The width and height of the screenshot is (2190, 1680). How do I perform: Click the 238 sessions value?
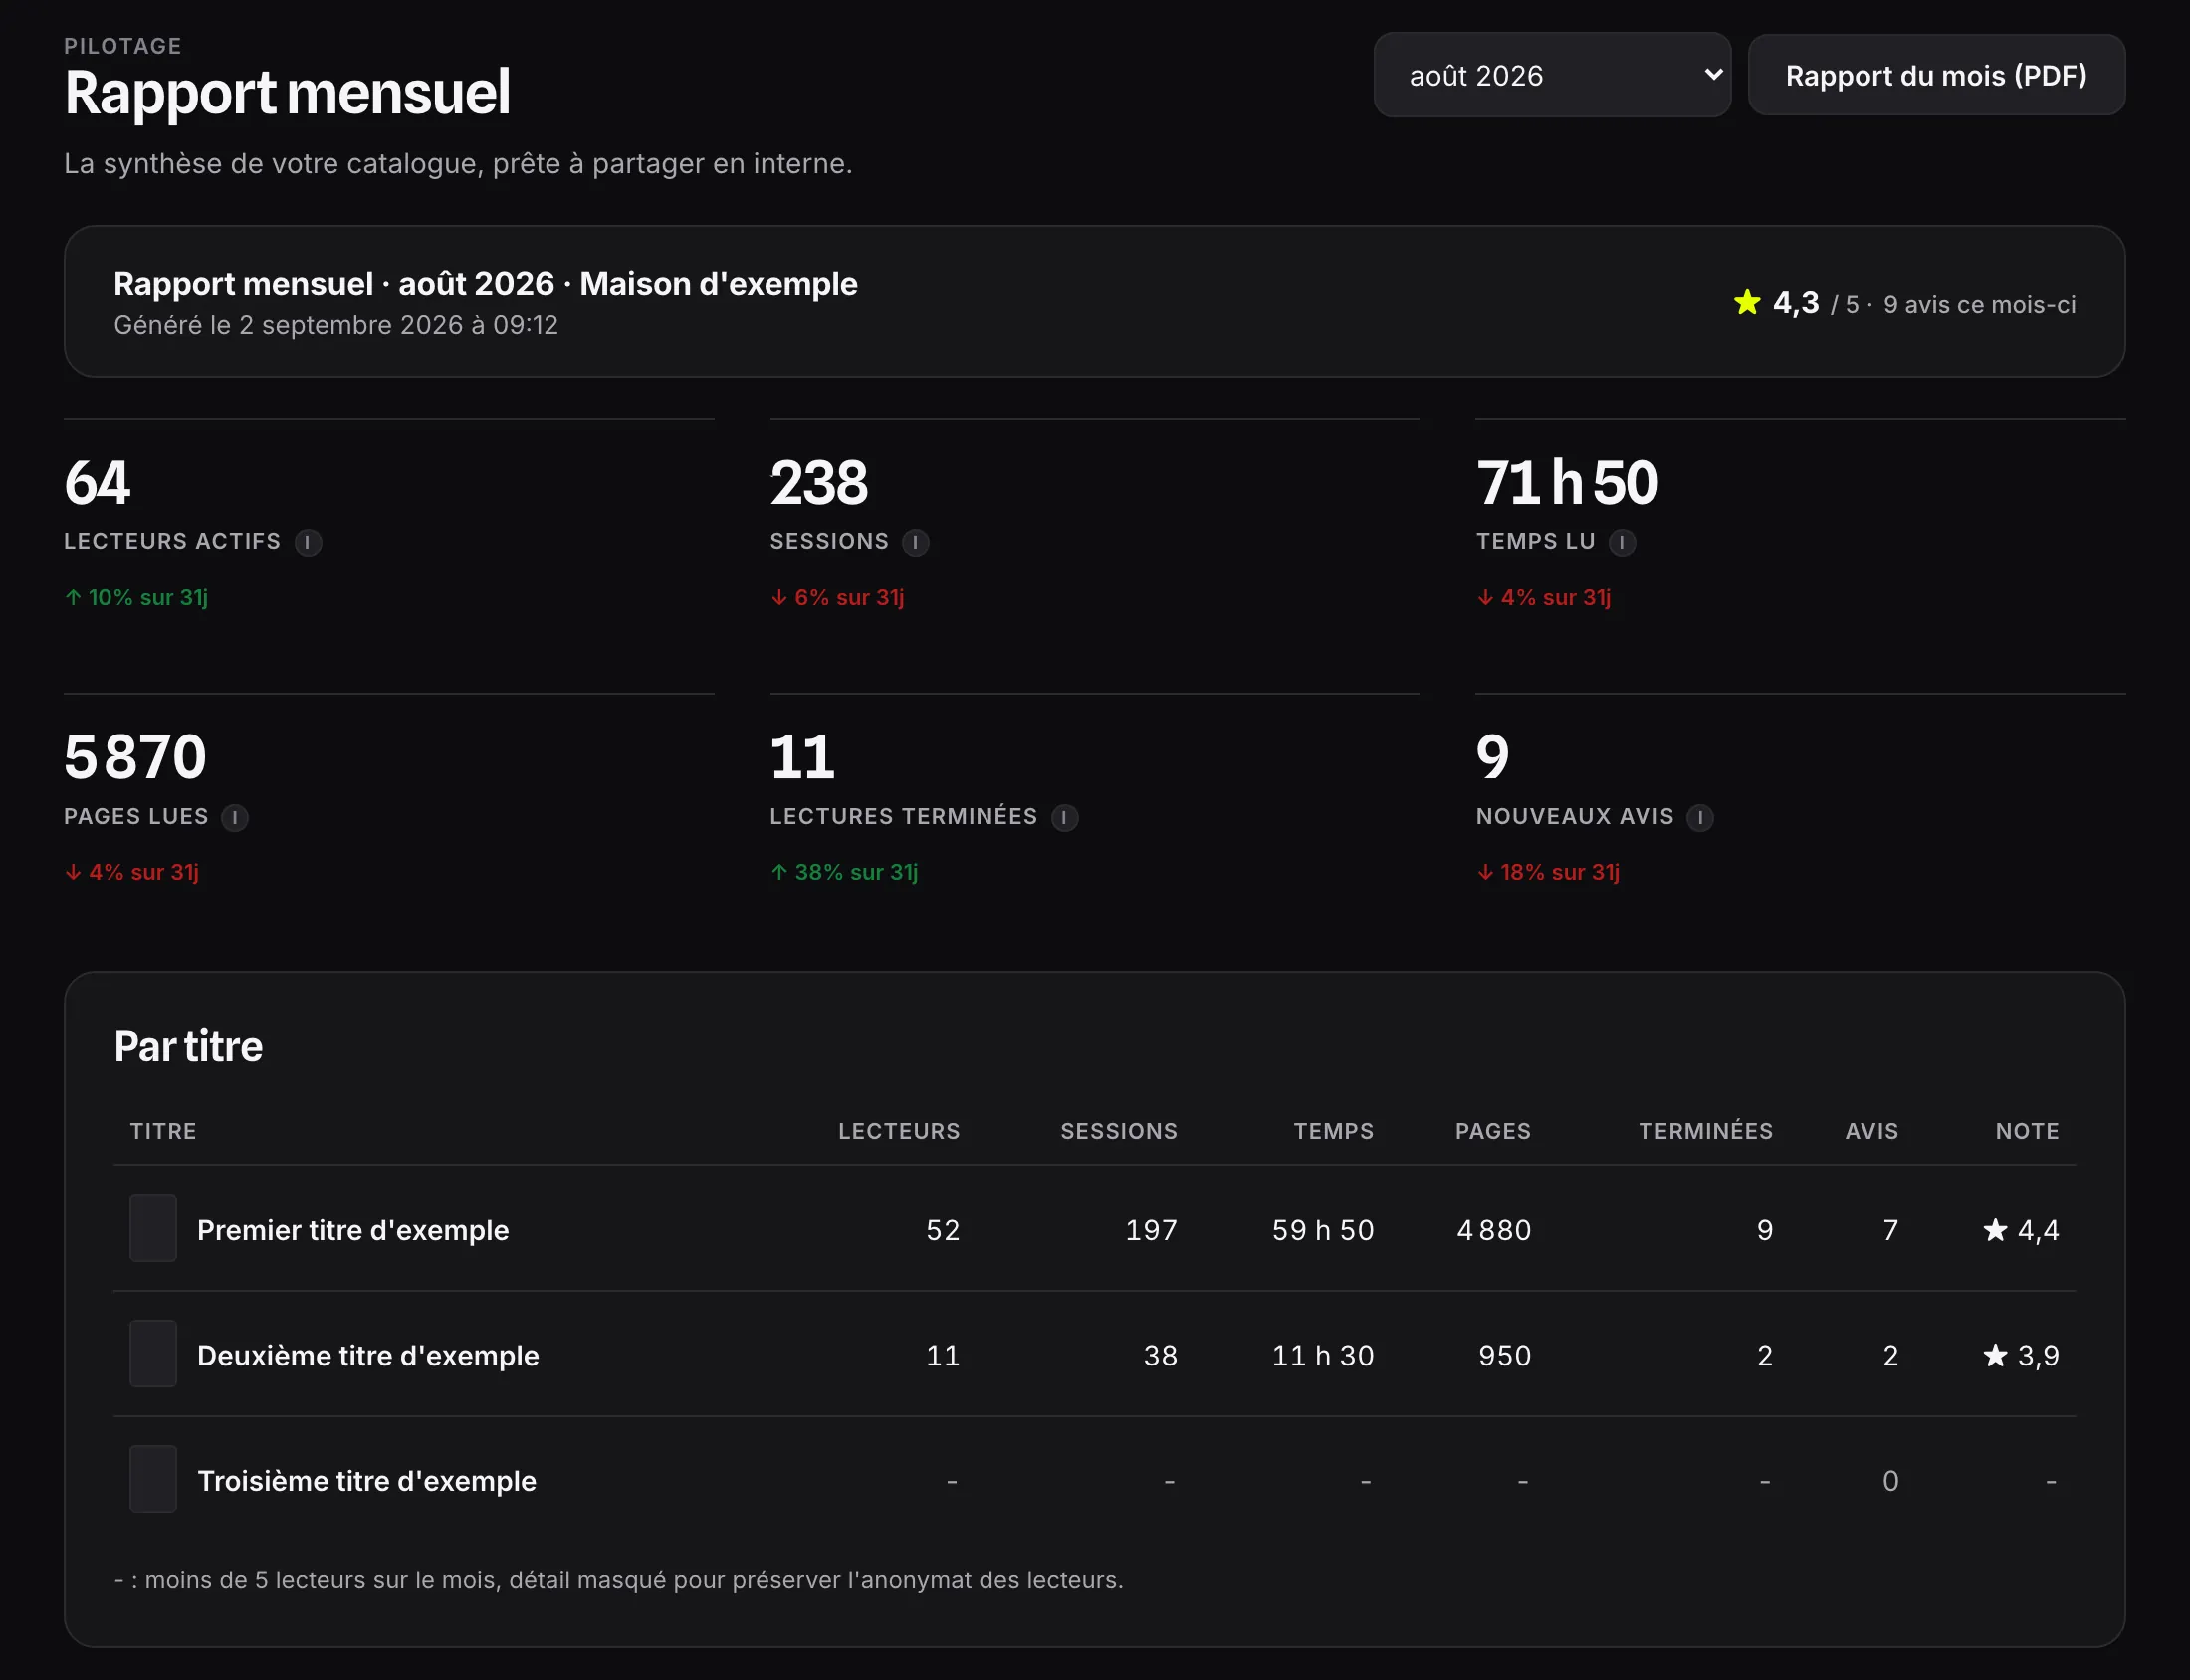[x=819, y=482]
